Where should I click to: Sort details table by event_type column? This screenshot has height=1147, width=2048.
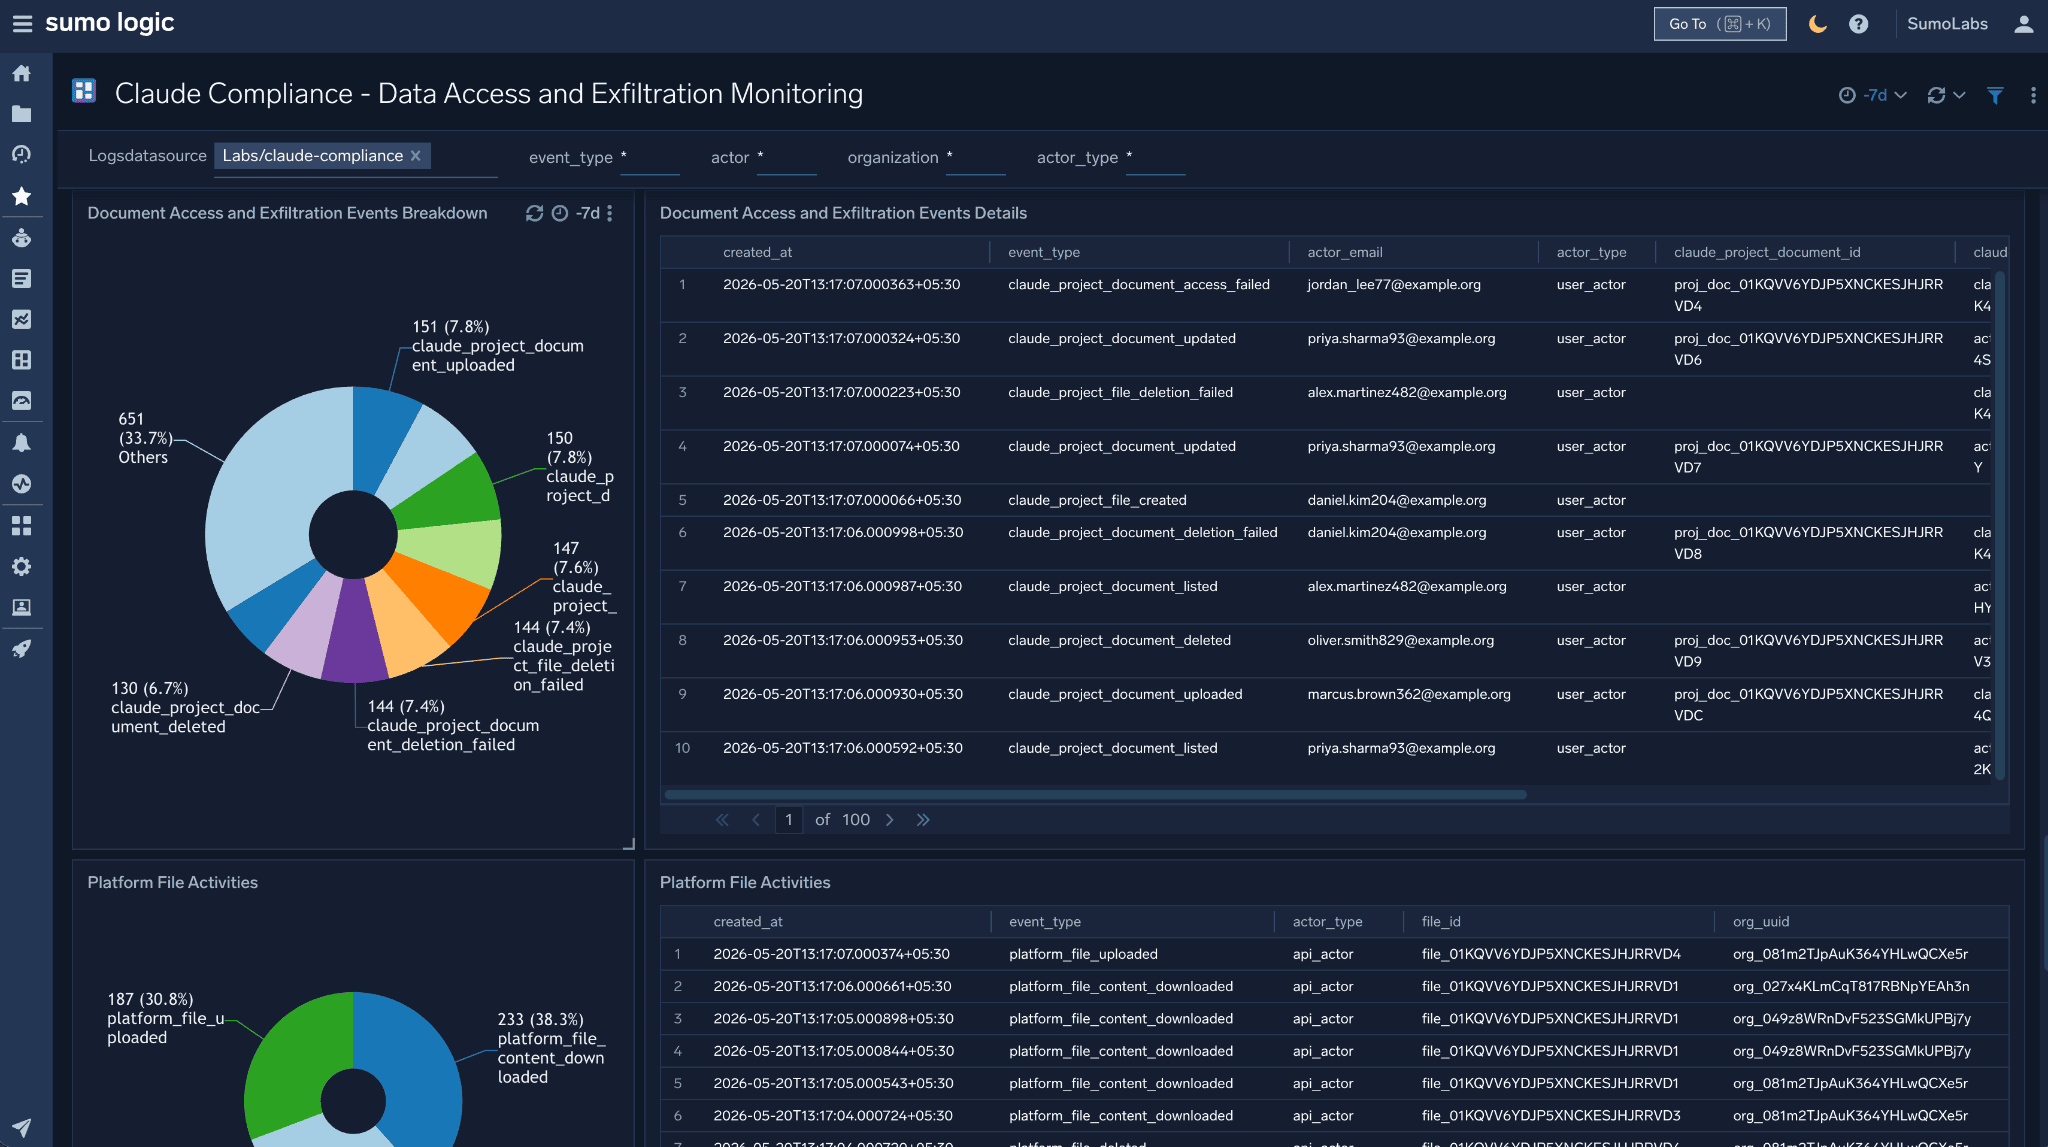1044,252
